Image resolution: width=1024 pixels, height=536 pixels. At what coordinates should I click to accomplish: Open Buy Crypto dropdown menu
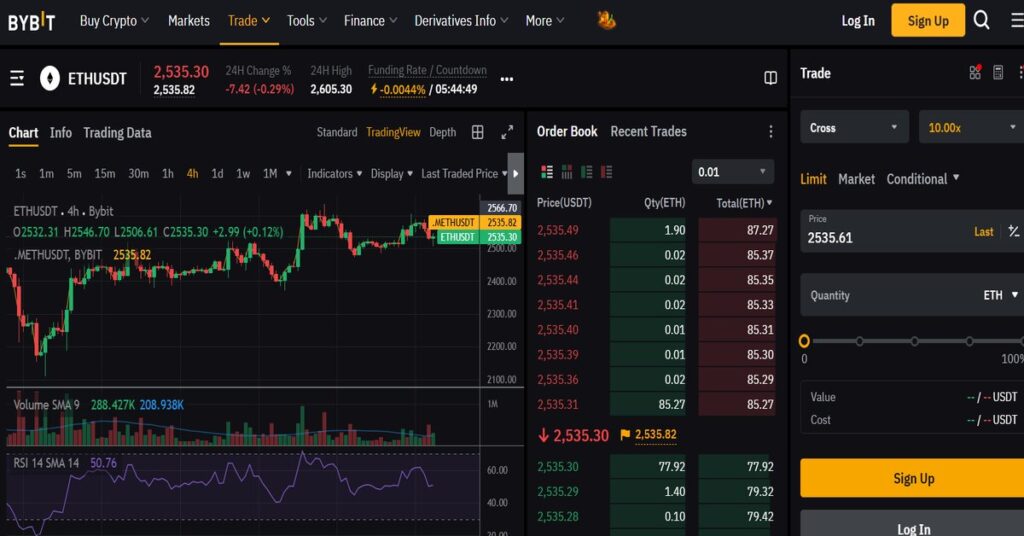click(x=114, y=21)
